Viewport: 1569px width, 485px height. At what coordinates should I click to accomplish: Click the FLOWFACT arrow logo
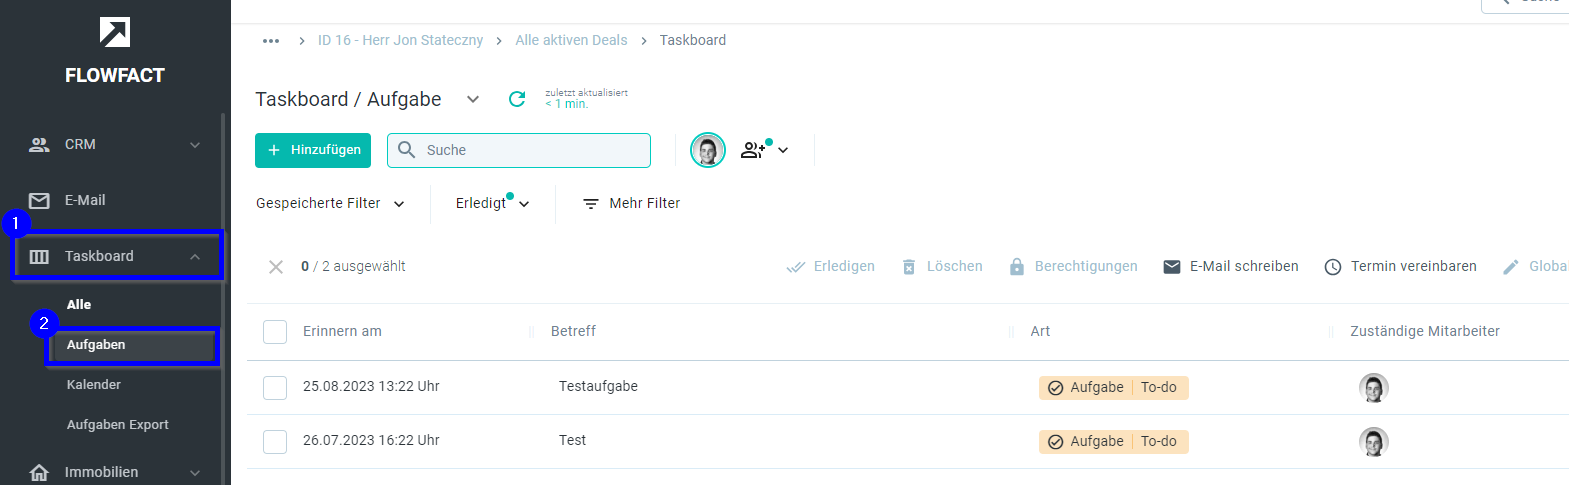pyautogui.click(x=115, y=32)
